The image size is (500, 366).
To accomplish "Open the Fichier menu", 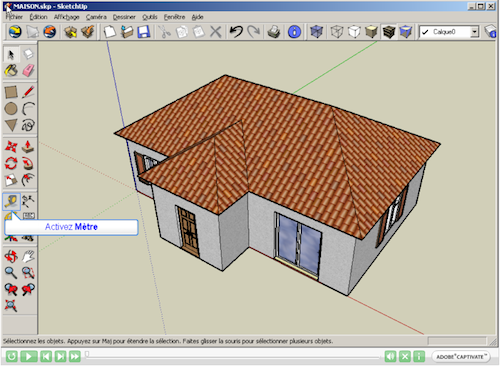I will tap(14, 17).
